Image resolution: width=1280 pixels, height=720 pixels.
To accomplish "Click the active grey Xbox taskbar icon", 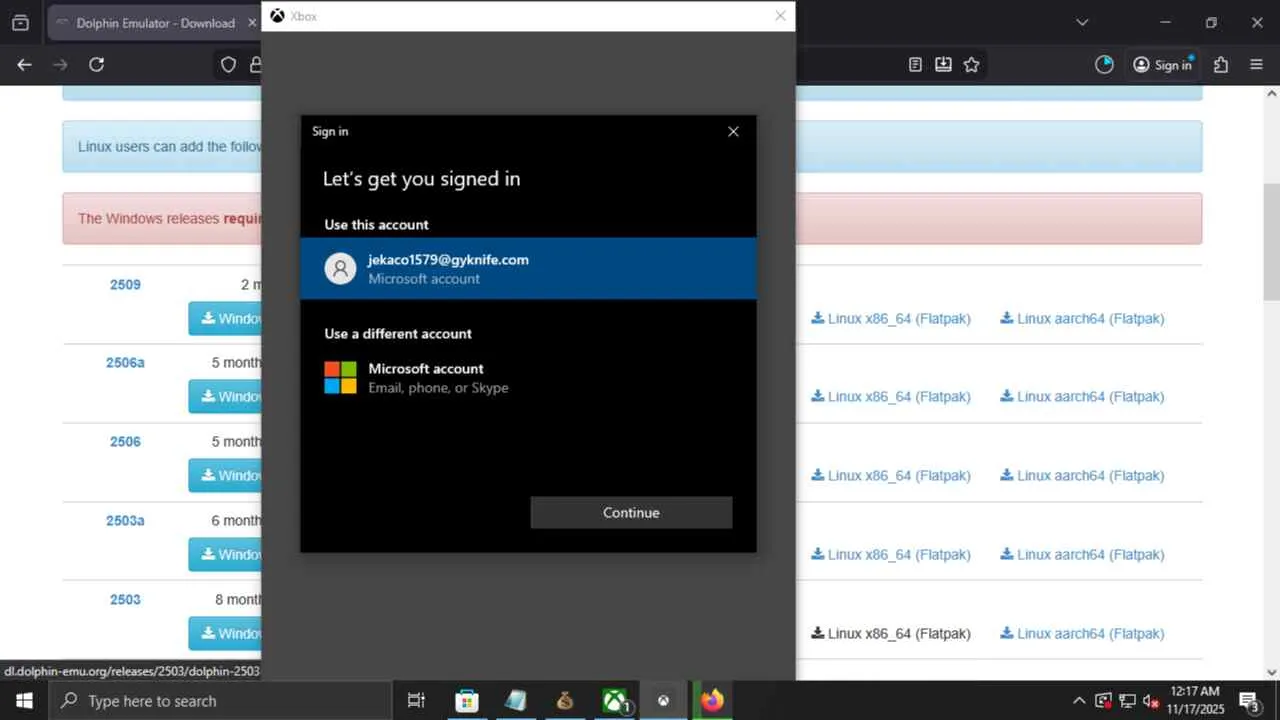I will tap(663, 700).
